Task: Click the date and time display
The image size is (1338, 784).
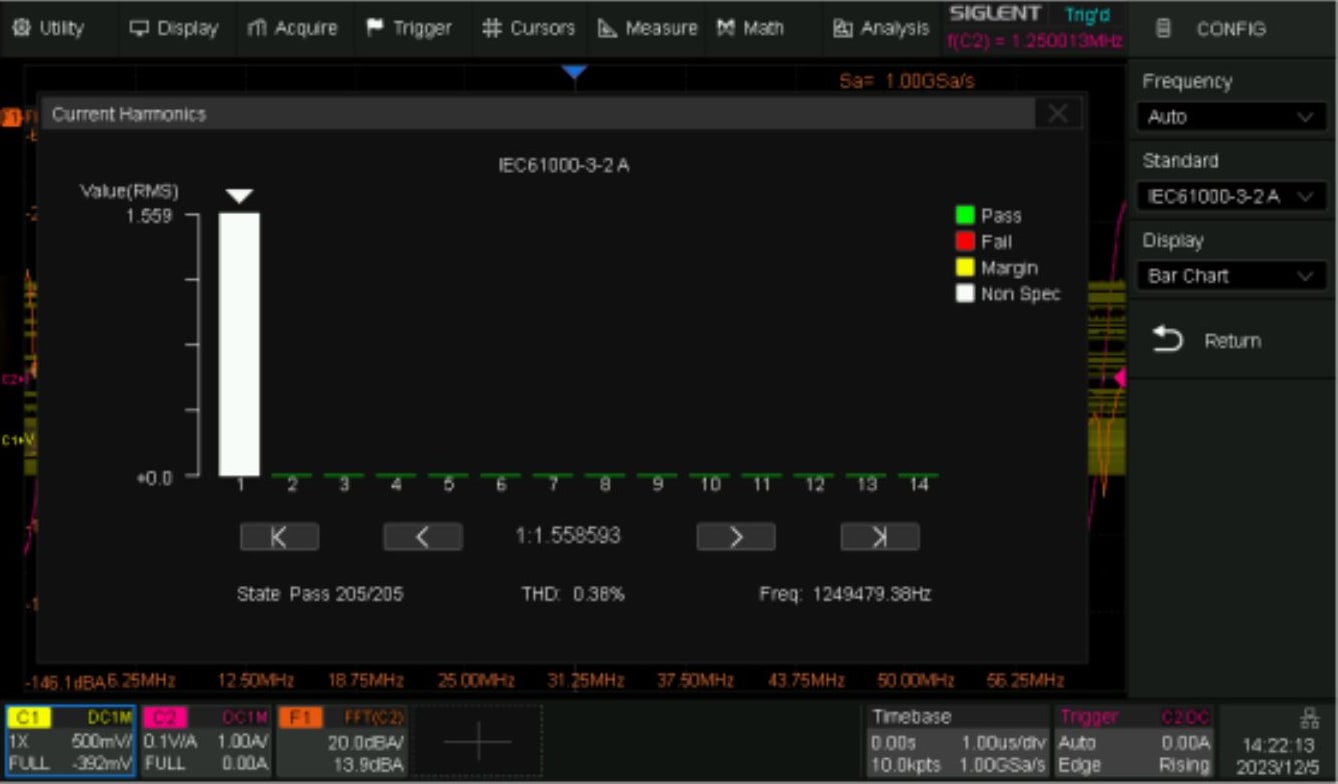Action: click(1277, 756)
